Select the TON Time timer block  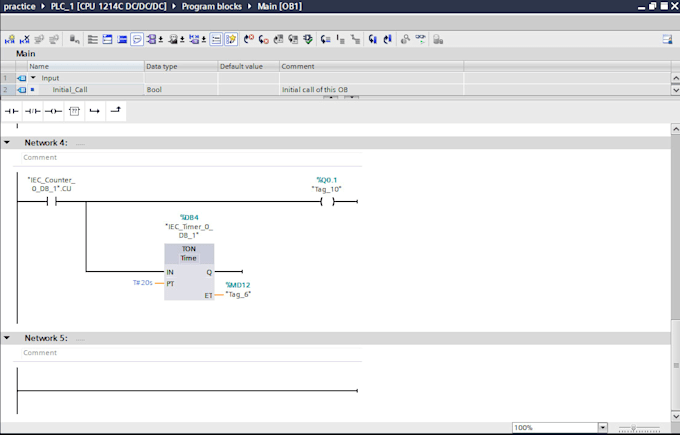(x=189, y=271)
